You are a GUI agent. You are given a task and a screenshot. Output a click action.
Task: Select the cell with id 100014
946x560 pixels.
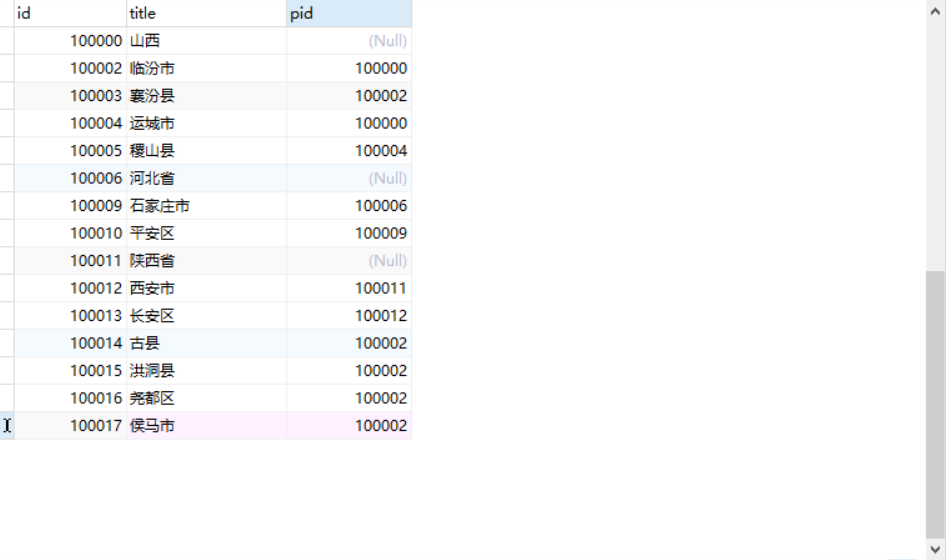pos(70,343)
